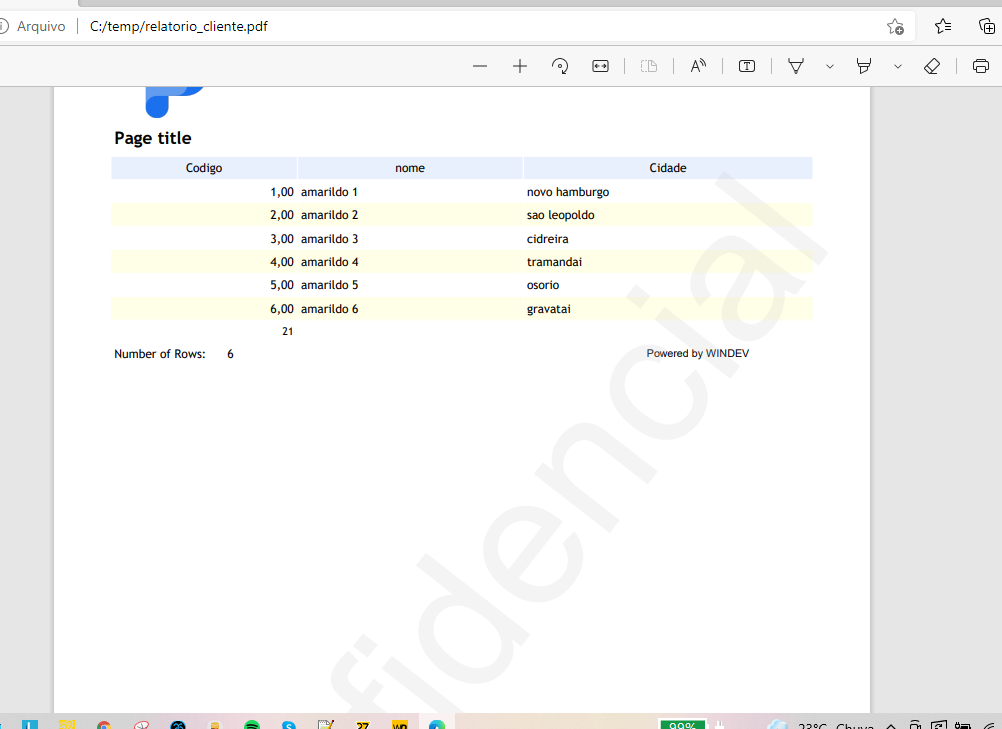Click the blue logo above Page title
Screen dimensions: 1002x729
(x=174, y=102)
